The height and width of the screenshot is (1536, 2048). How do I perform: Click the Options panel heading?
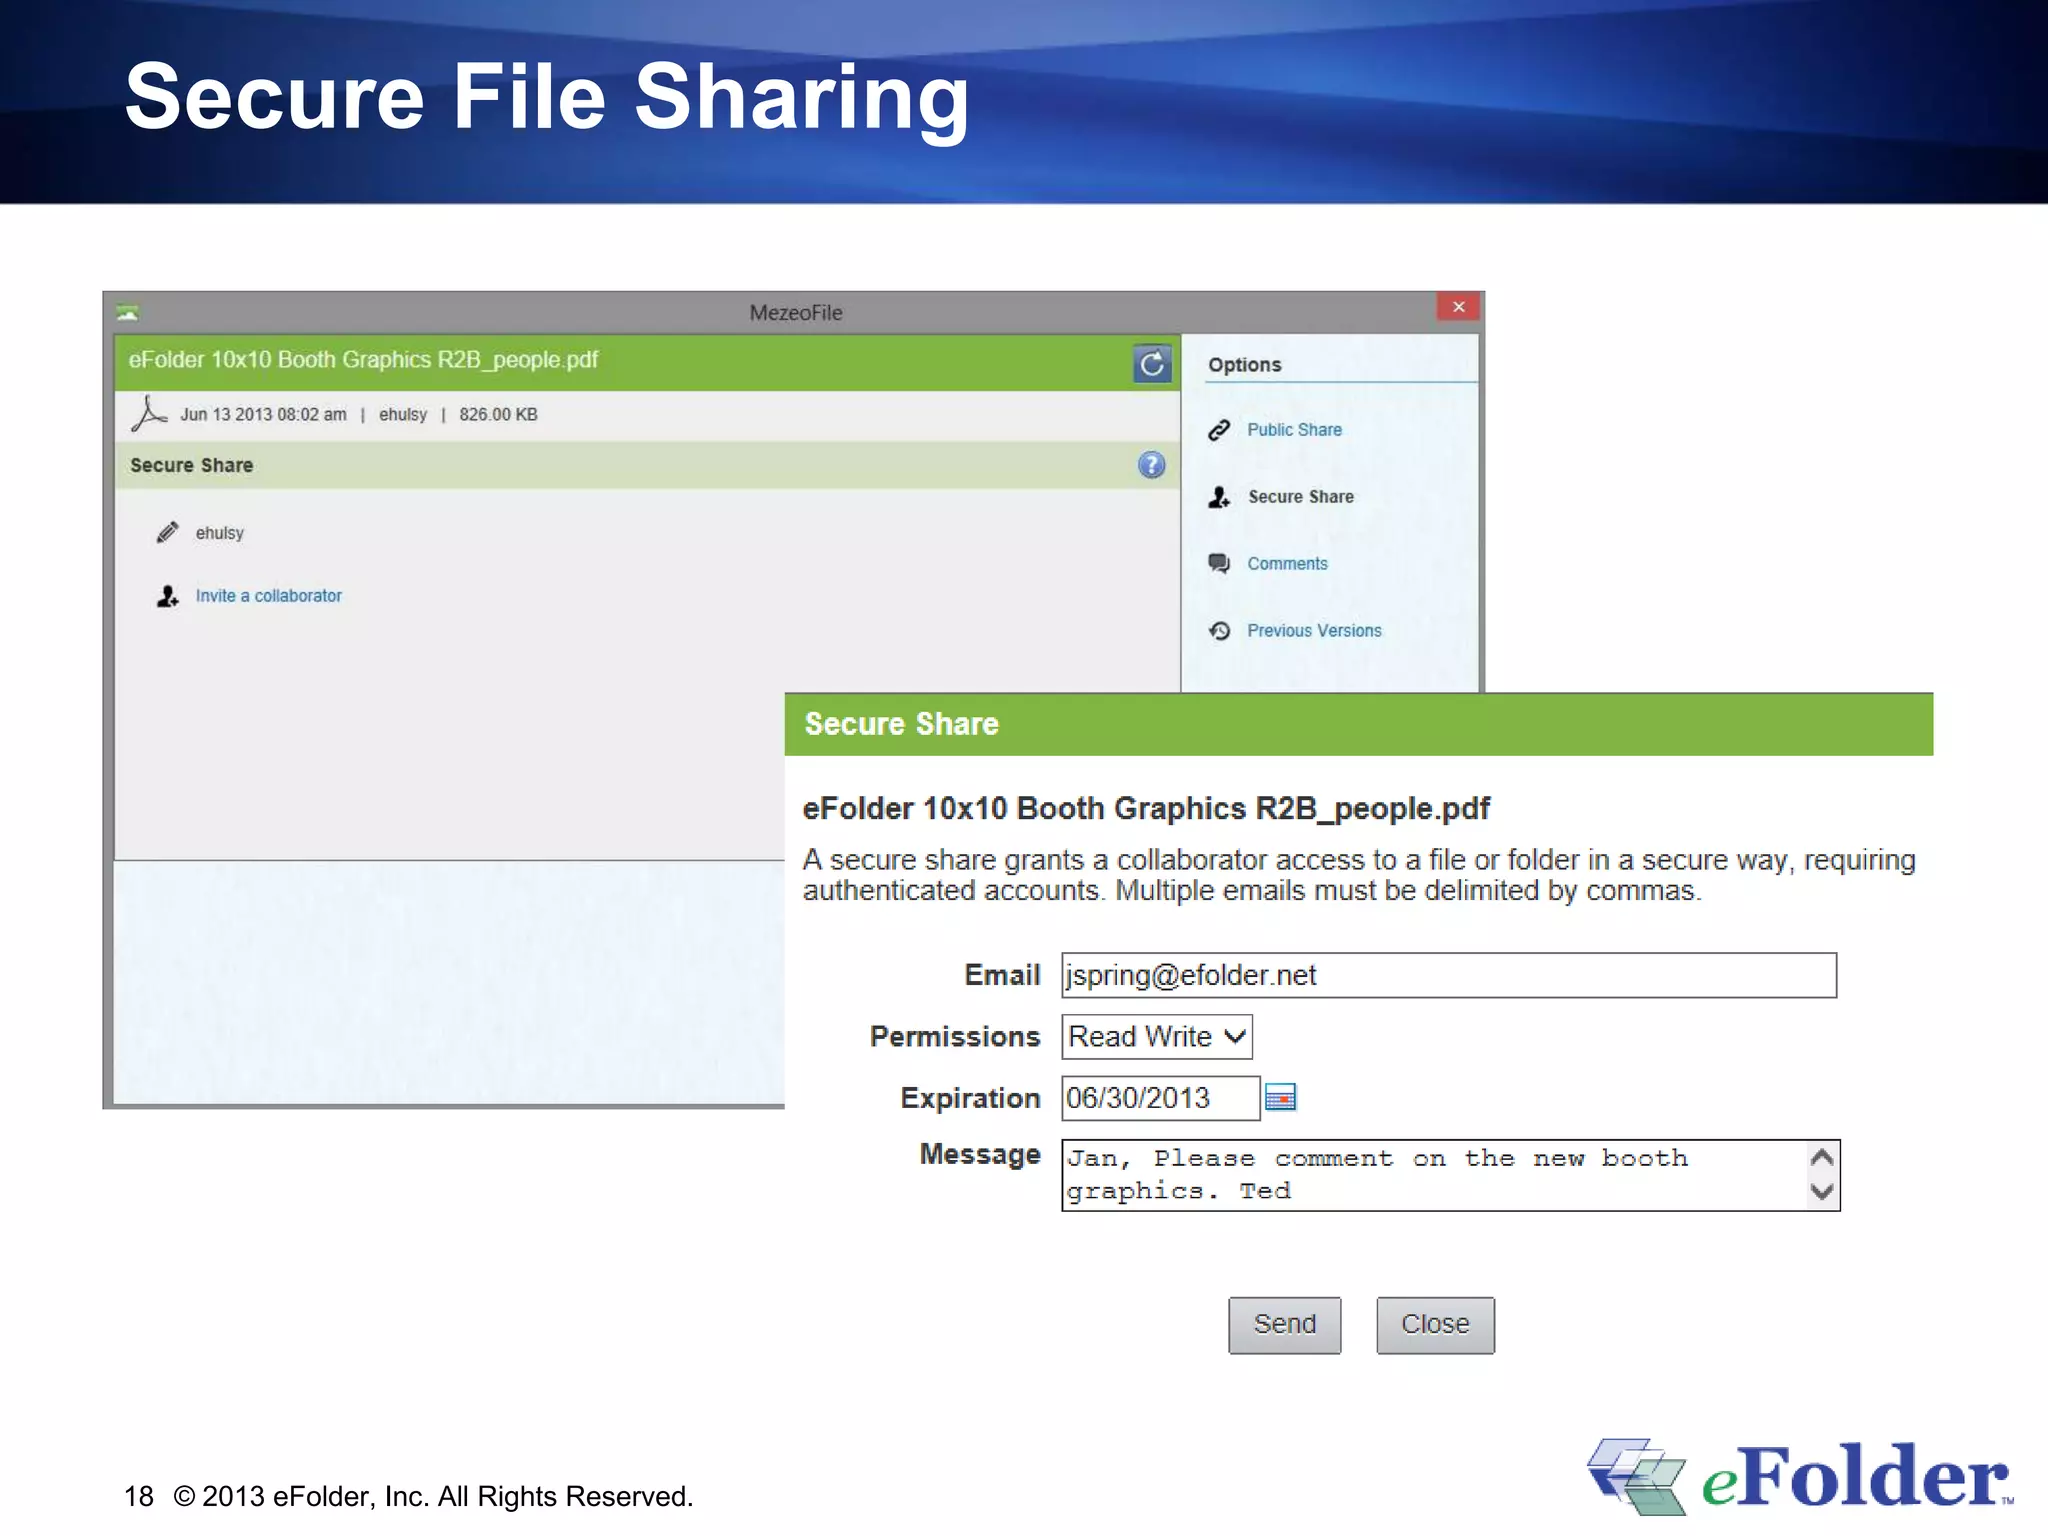pyautogui.click(x=1244, y=365)
